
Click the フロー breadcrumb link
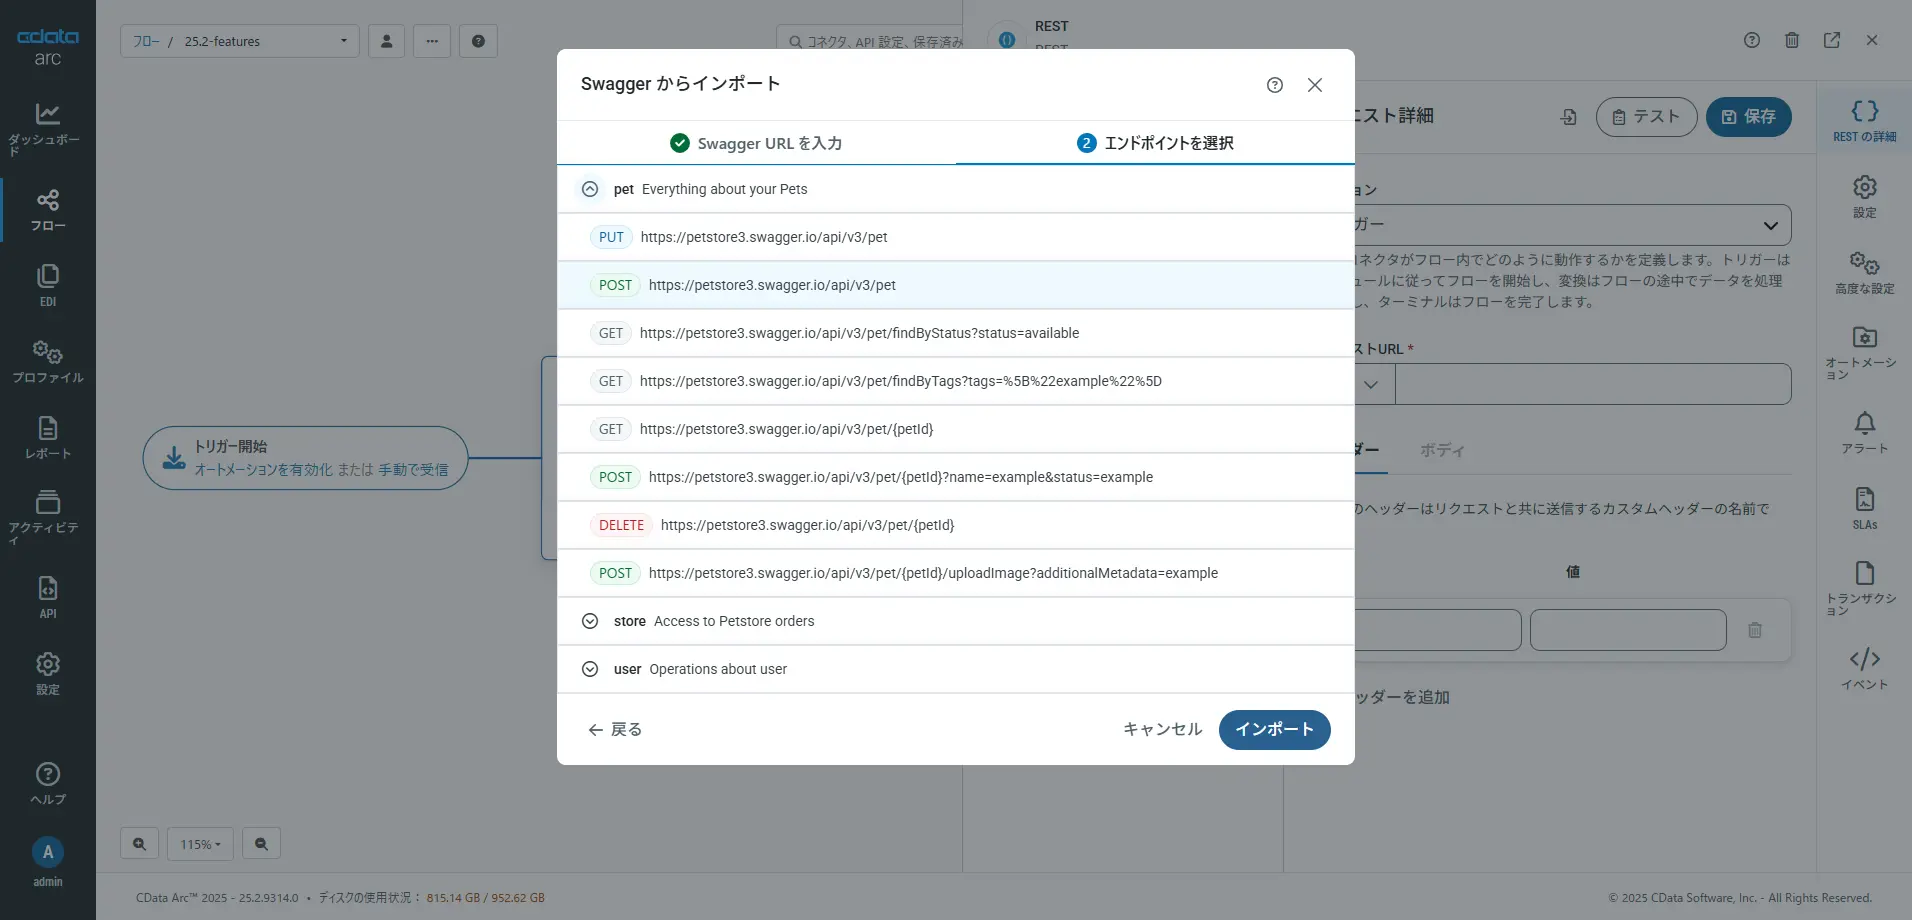coord(146,42)
